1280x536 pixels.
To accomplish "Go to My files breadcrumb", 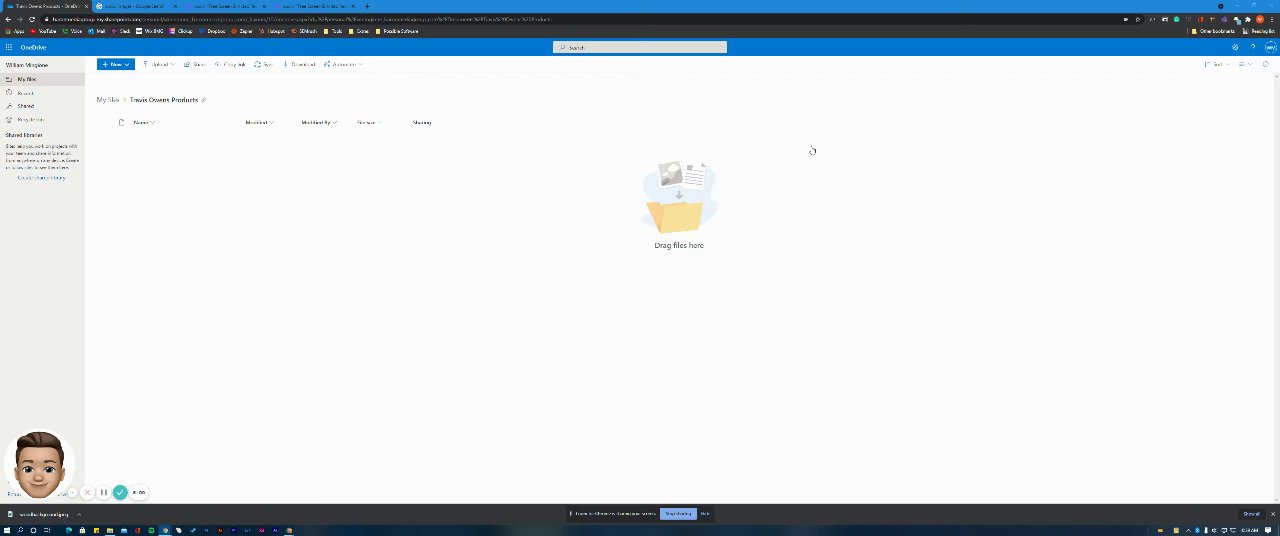I will coord(107,100).
